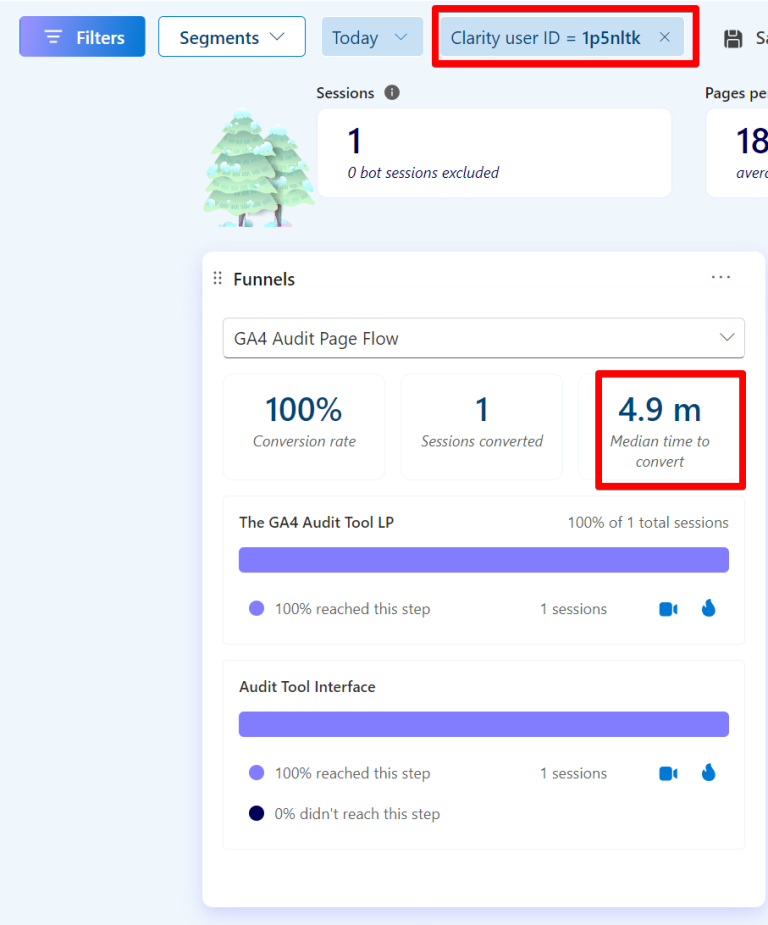This screenshot has height=925, width=768.
Task: Remove the Clarity user ID filter
Action: click(664, 37)
